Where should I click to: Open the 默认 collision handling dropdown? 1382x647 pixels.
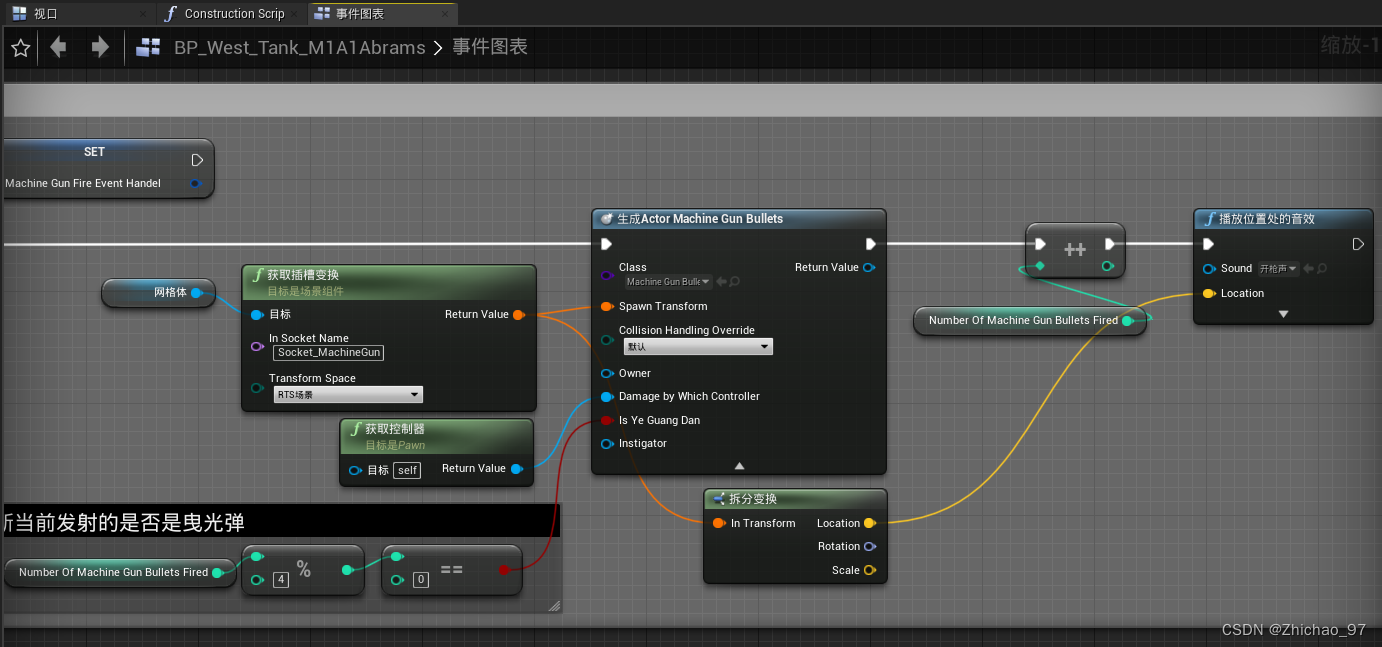pos(698,347)
